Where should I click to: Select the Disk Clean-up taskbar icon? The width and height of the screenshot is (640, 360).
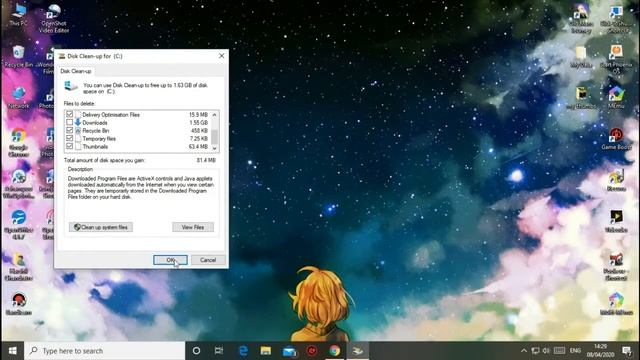358,351
